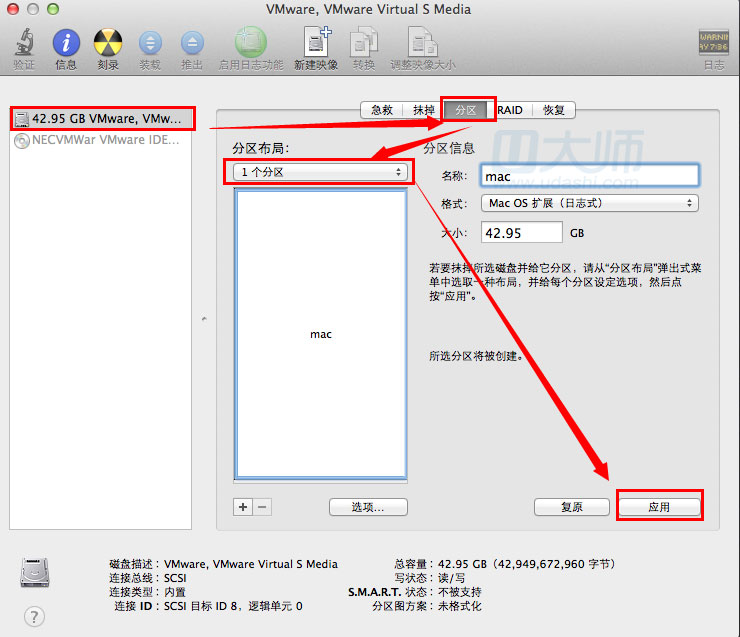
Task: Click the Convert (转换) toolbar icon
Action: pyautogui.click(x=363, y=43)
